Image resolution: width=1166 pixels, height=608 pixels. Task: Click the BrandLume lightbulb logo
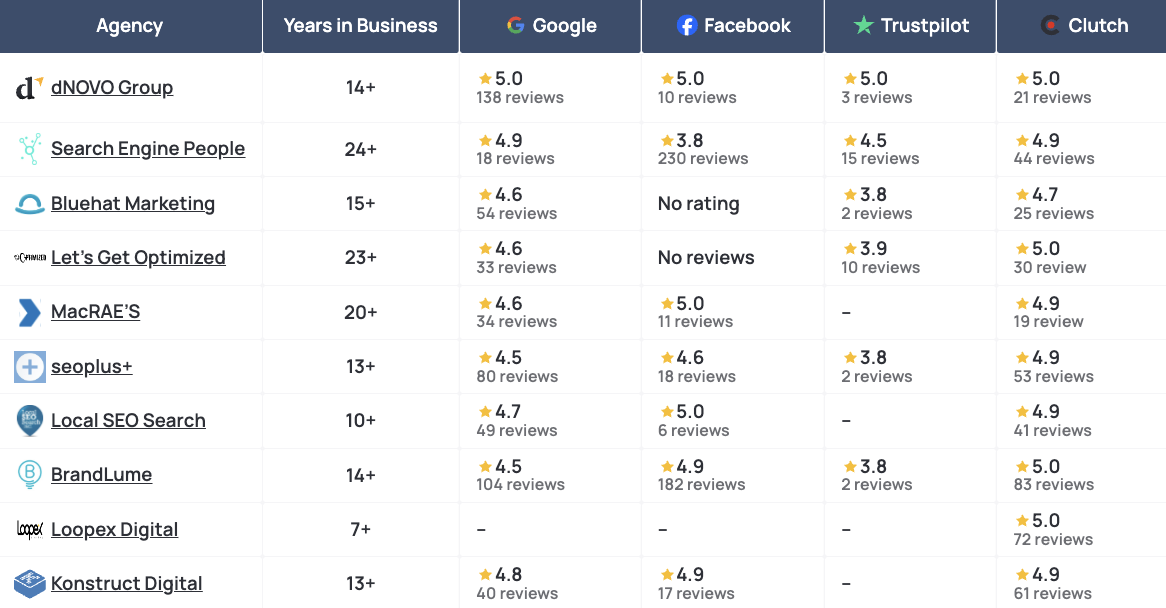tap(28, 475)
